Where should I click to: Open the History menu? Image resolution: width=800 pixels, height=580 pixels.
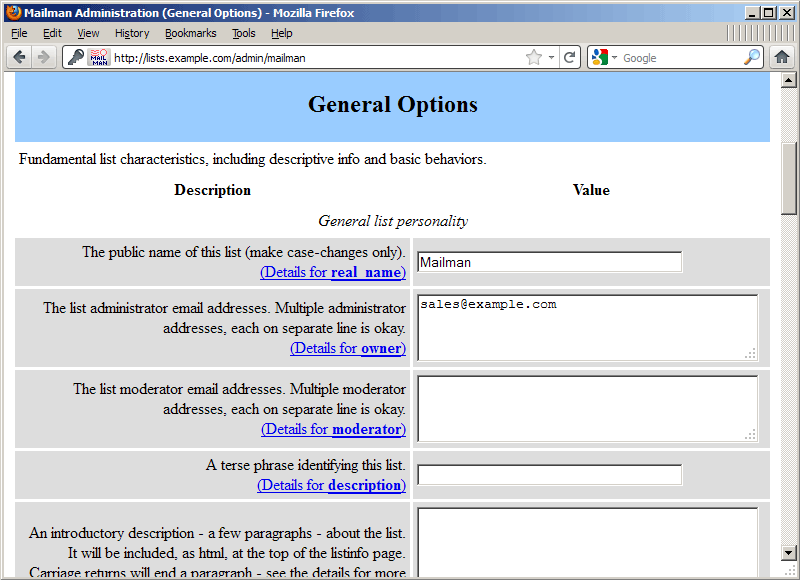132,33
